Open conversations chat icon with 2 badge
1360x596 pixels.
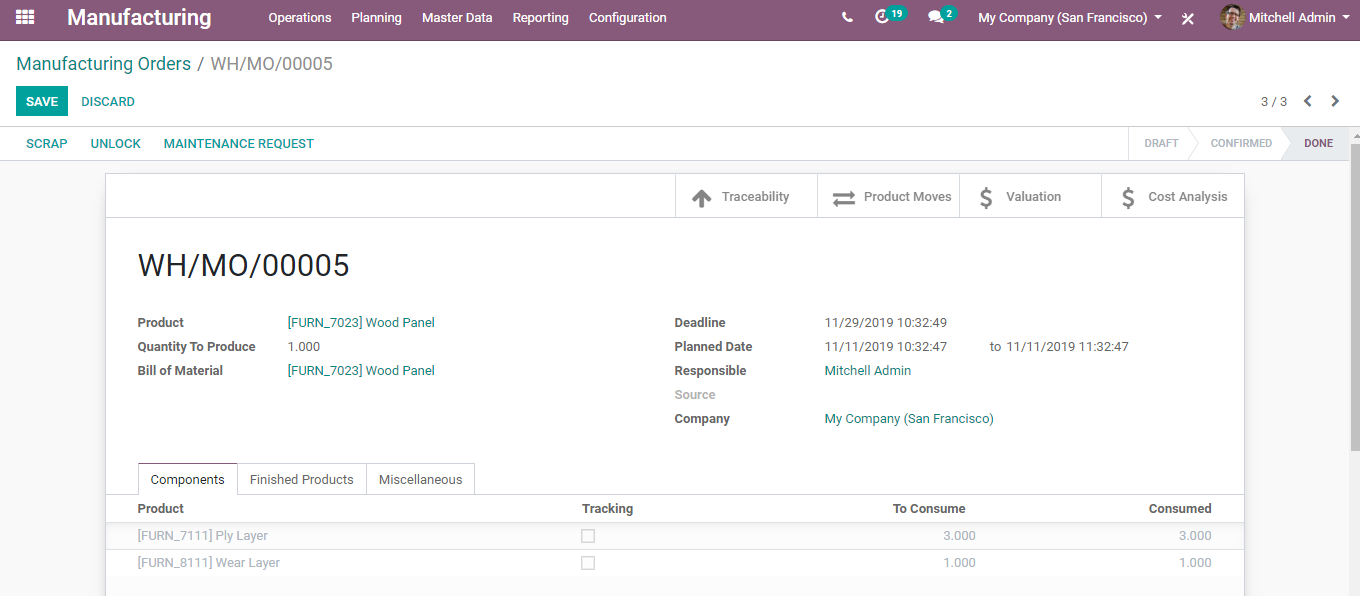[x=935, y=17]
